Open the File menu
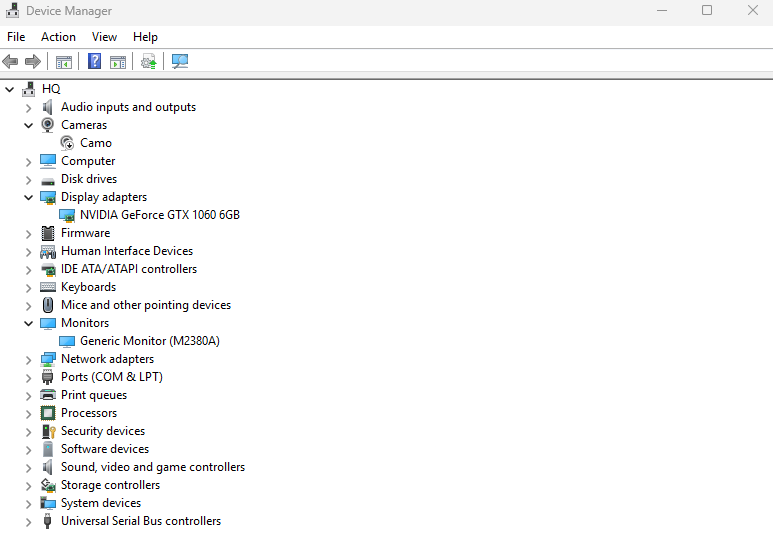The height and width of the screenshot is (540, 773). tap(16, 37)
